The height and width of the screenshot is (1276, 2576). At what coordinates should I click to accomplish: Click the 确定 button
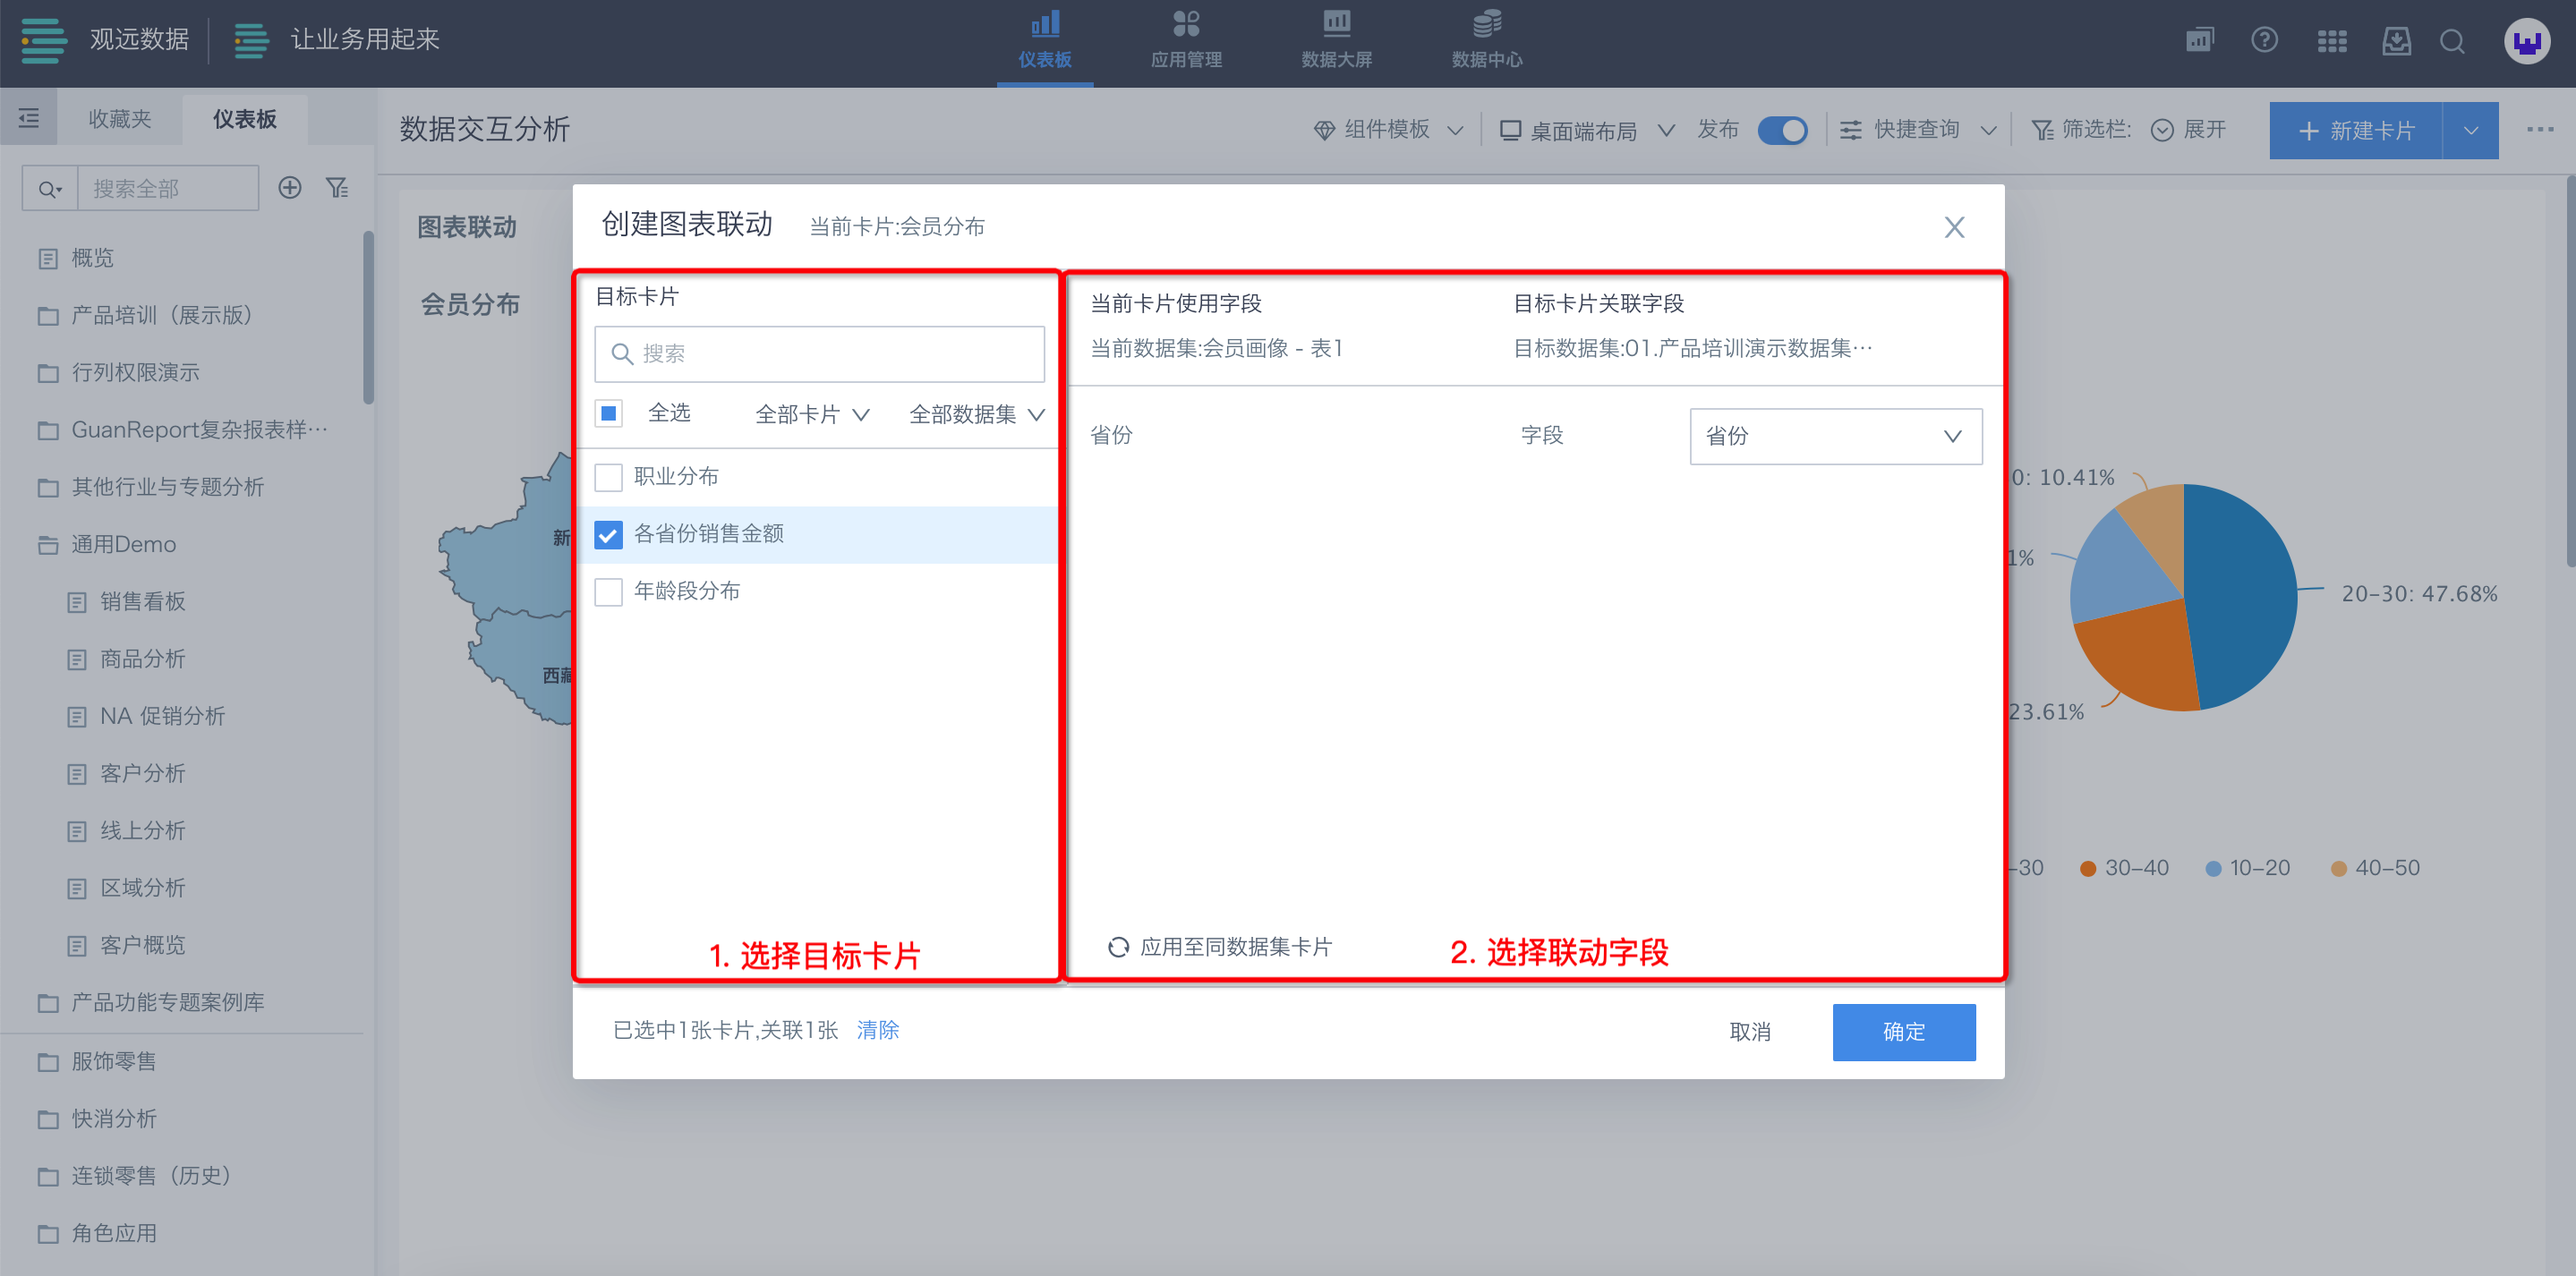click(x=1902, y=1031)
